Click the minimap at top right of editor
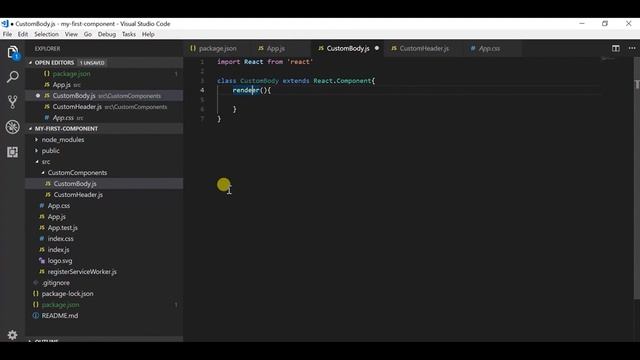Screen dimensions: 640x360 tap(608, 60)
